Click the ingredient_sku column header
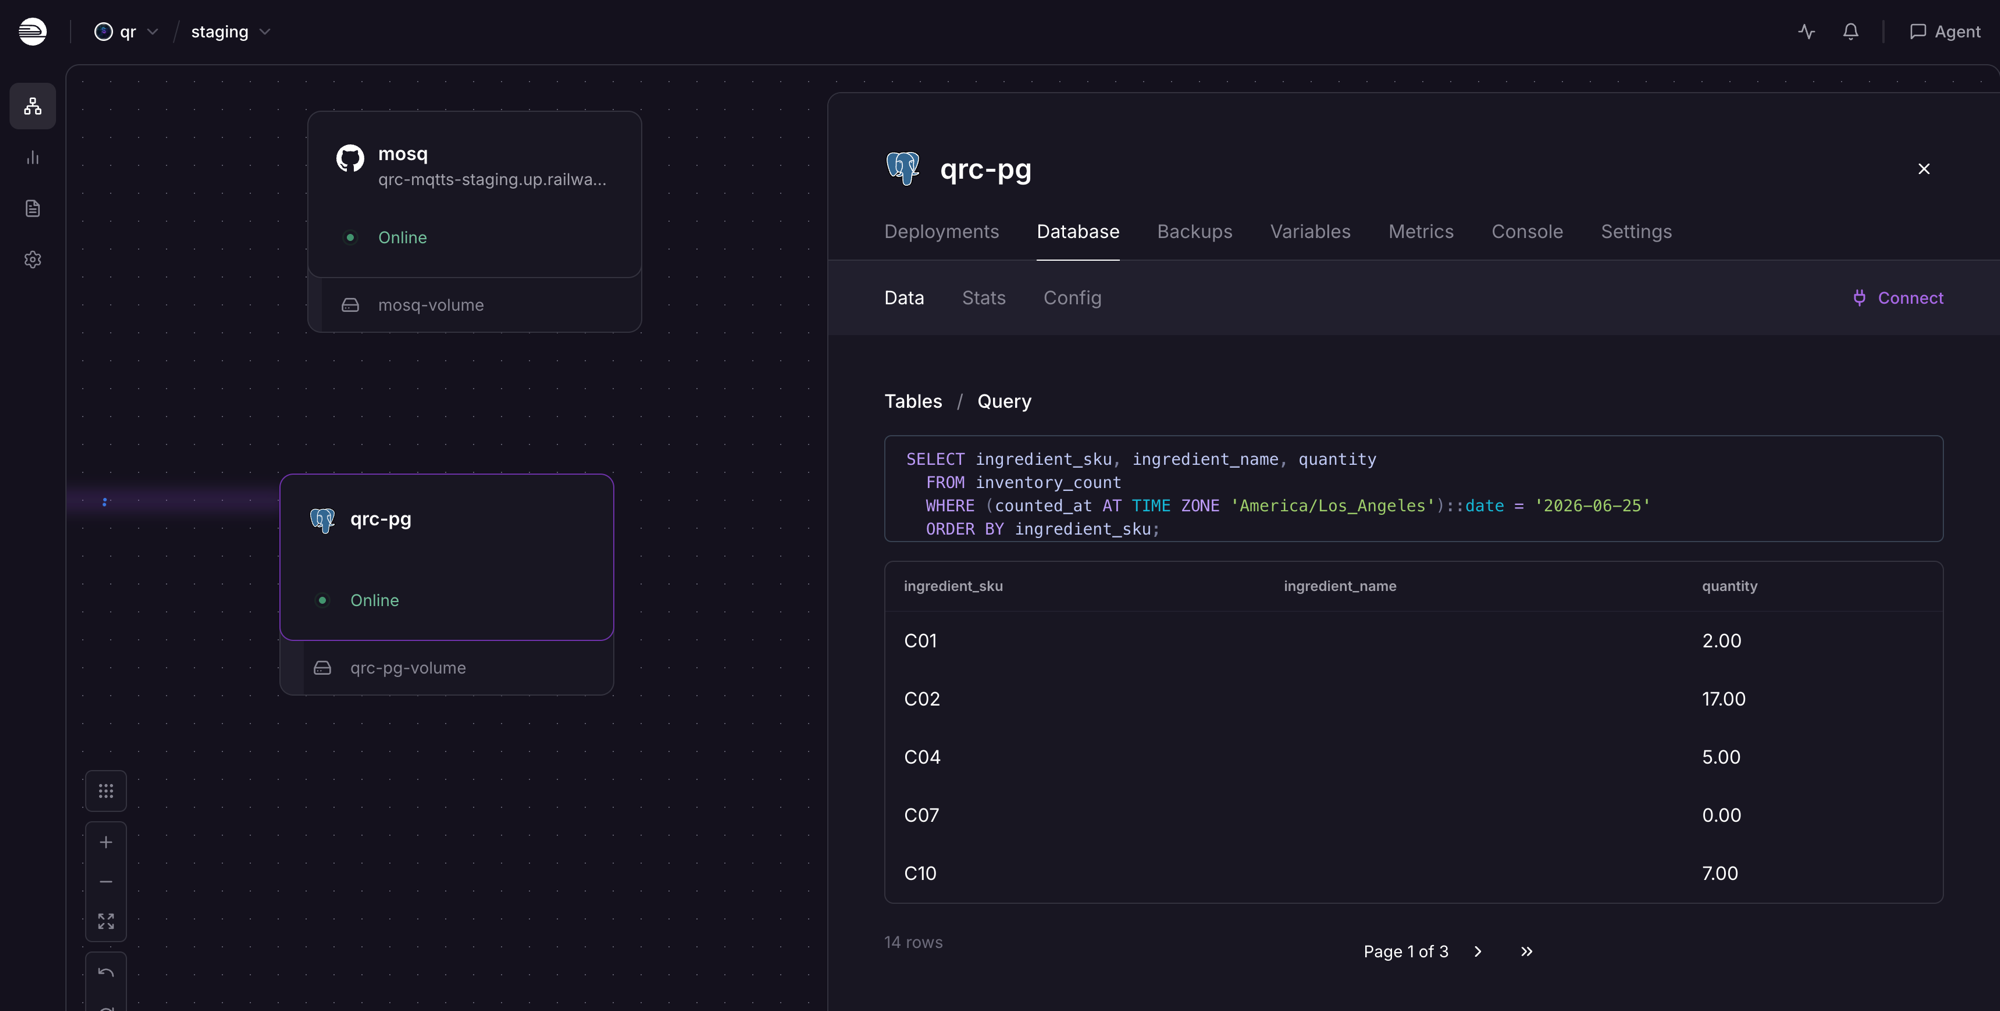The height and width of the screenshot is (1011, 2000). (953, 587)
